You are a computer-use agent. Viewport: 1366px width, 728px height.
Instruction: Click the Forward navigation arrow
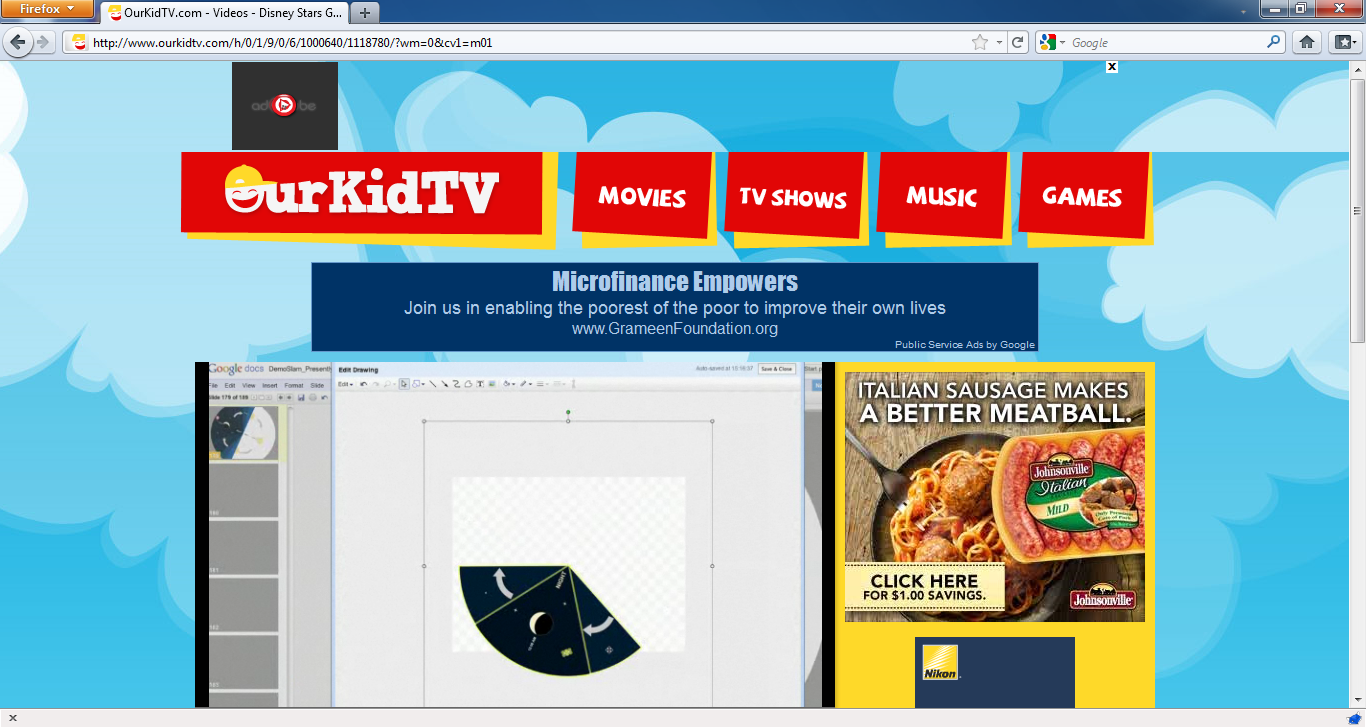[43, 42]
